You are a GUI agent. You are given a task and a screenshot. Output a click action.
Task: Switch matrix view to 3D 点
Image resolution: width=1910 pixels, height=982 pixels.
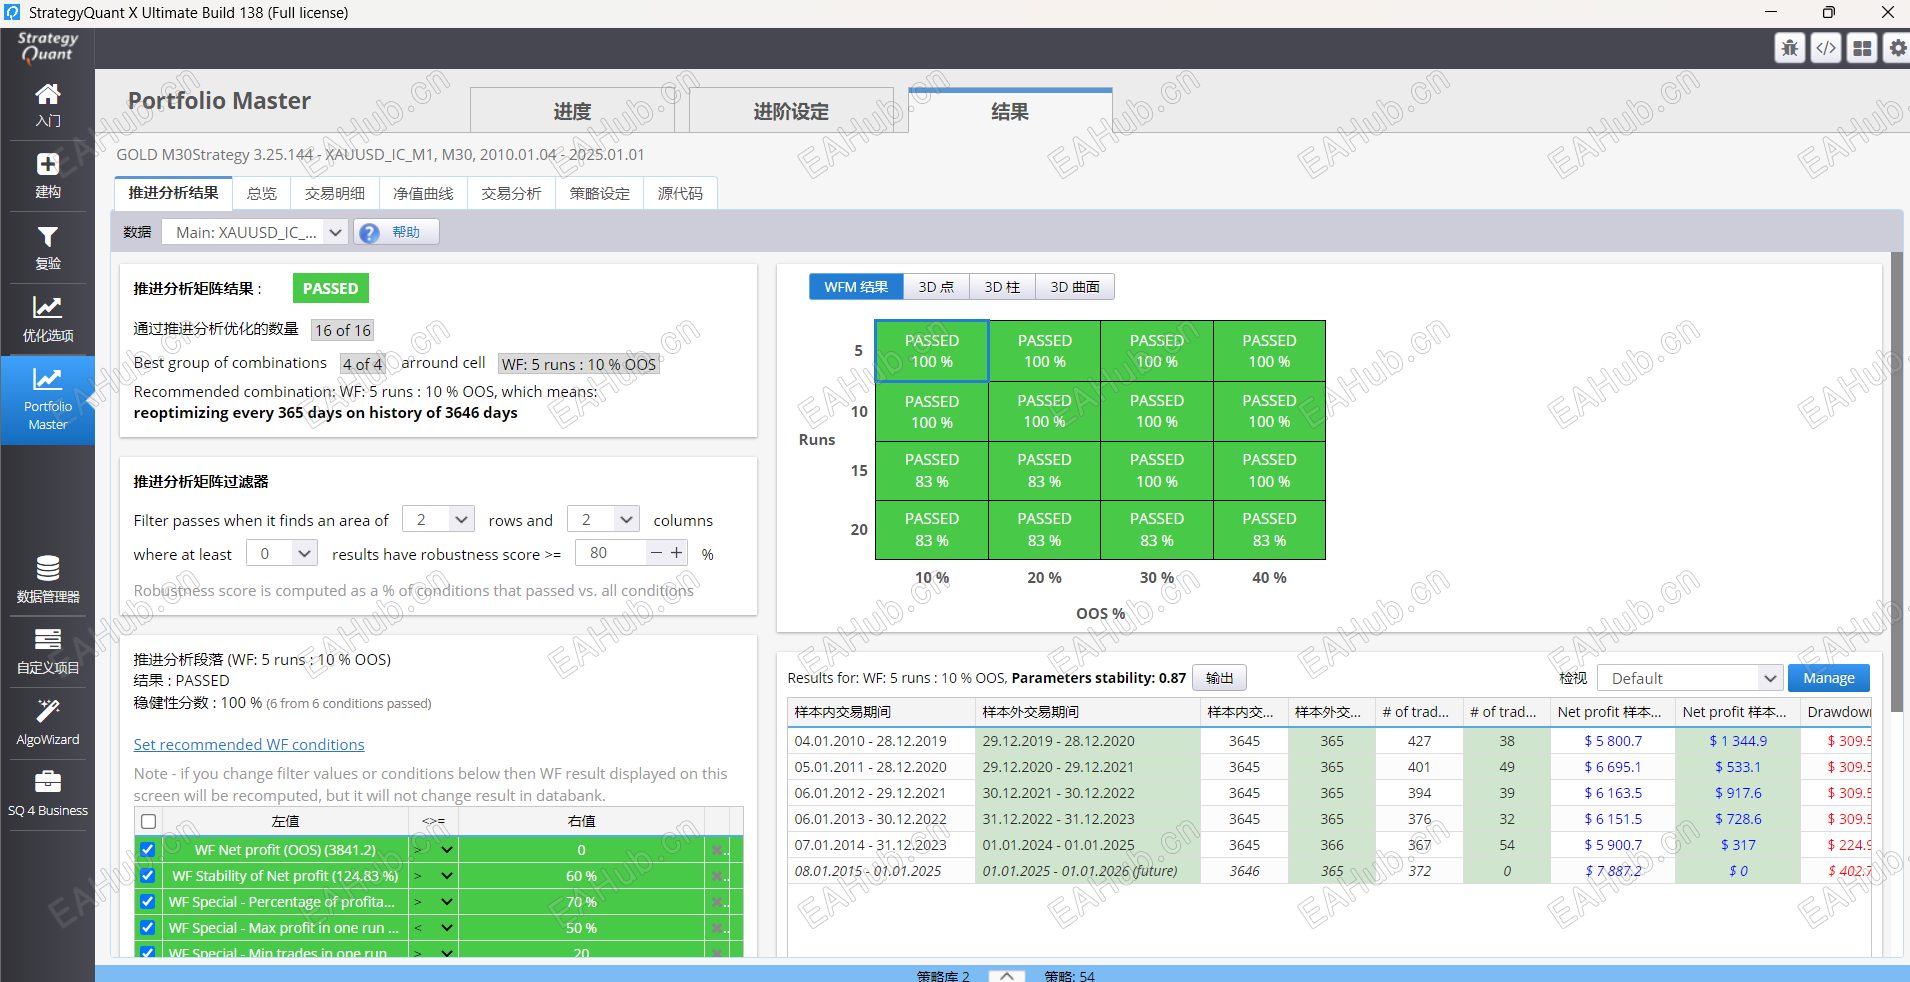point(936,287)
